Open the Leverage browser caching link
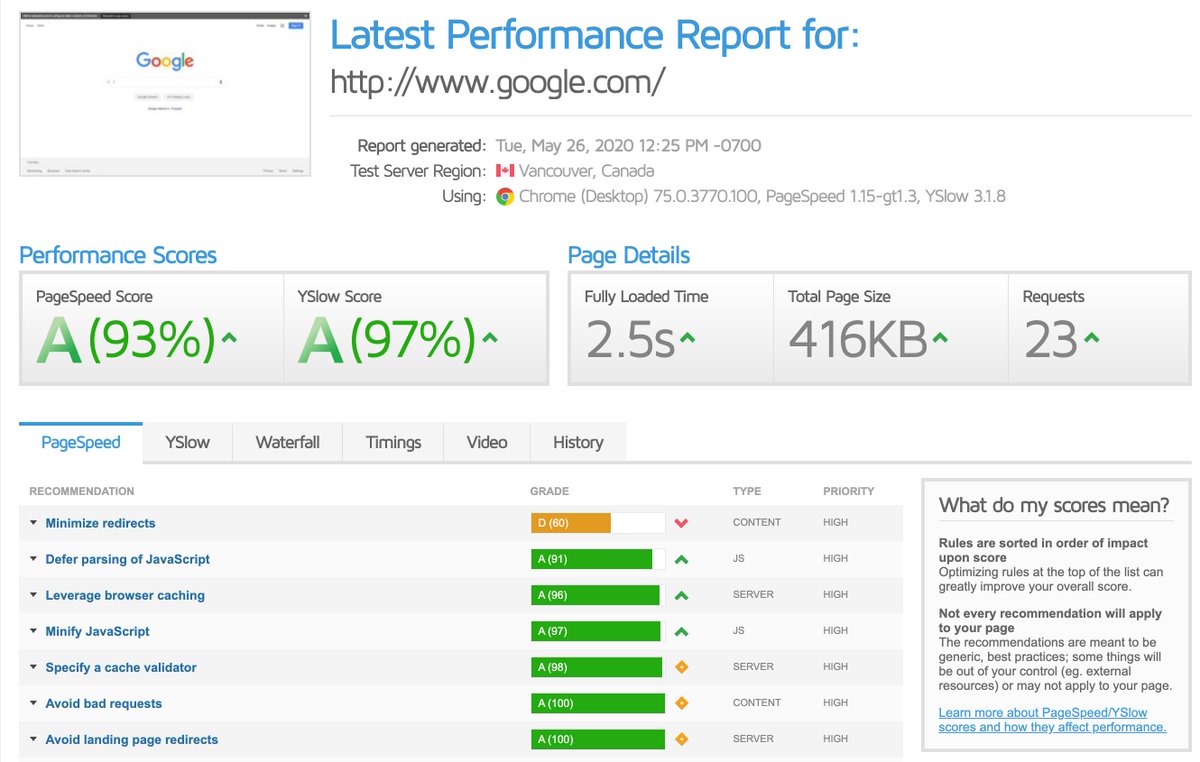The image size is (1200, 762). (x=125, y=595)
